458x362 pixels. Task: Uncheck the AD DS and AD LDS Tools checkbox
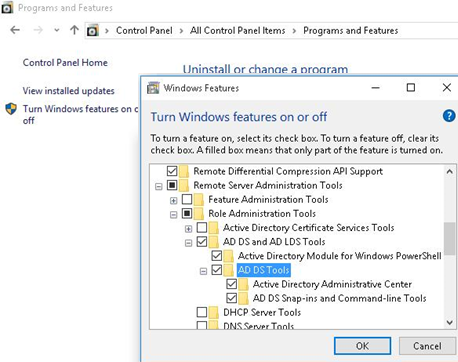point(202,242)
